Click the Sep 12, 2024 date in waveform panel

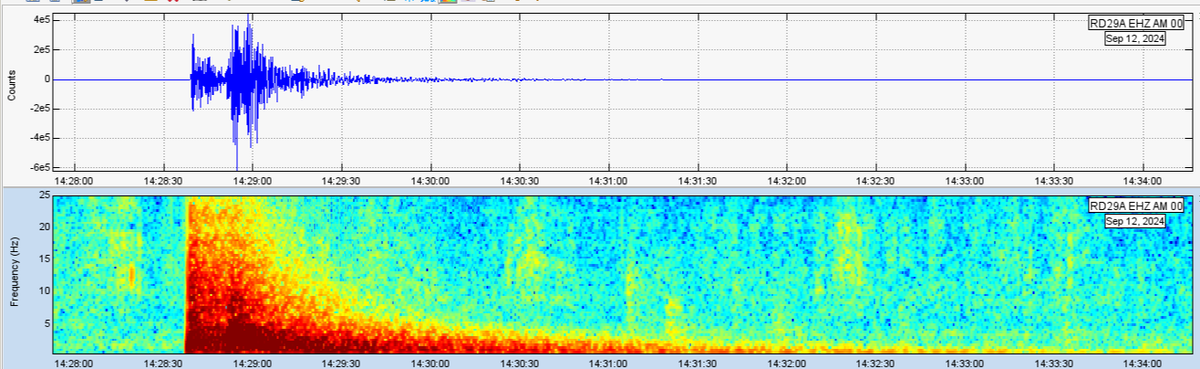(x=1134, y=39)
